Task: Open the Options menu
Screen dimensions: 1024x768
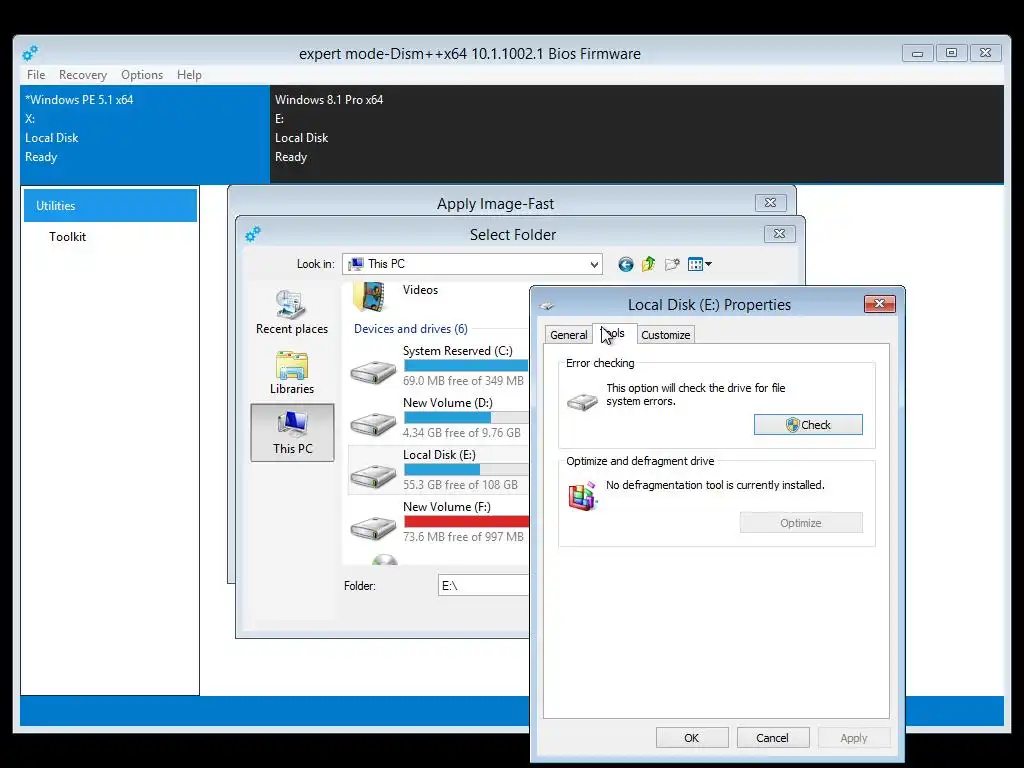Action: pyautogui.click(x=142, y=74)
